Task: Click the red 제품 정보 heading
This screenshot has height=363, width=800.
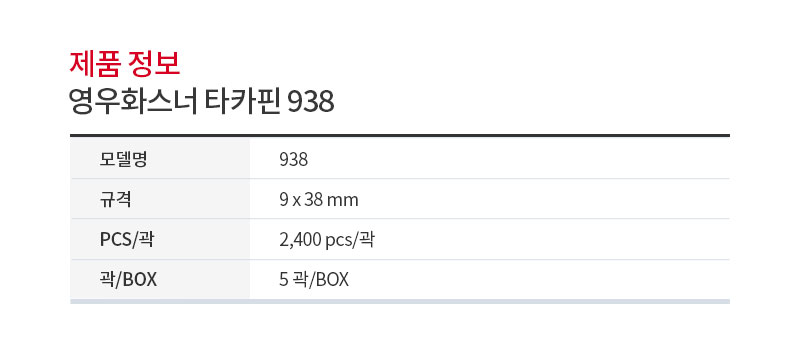Action: coord(124,64)
